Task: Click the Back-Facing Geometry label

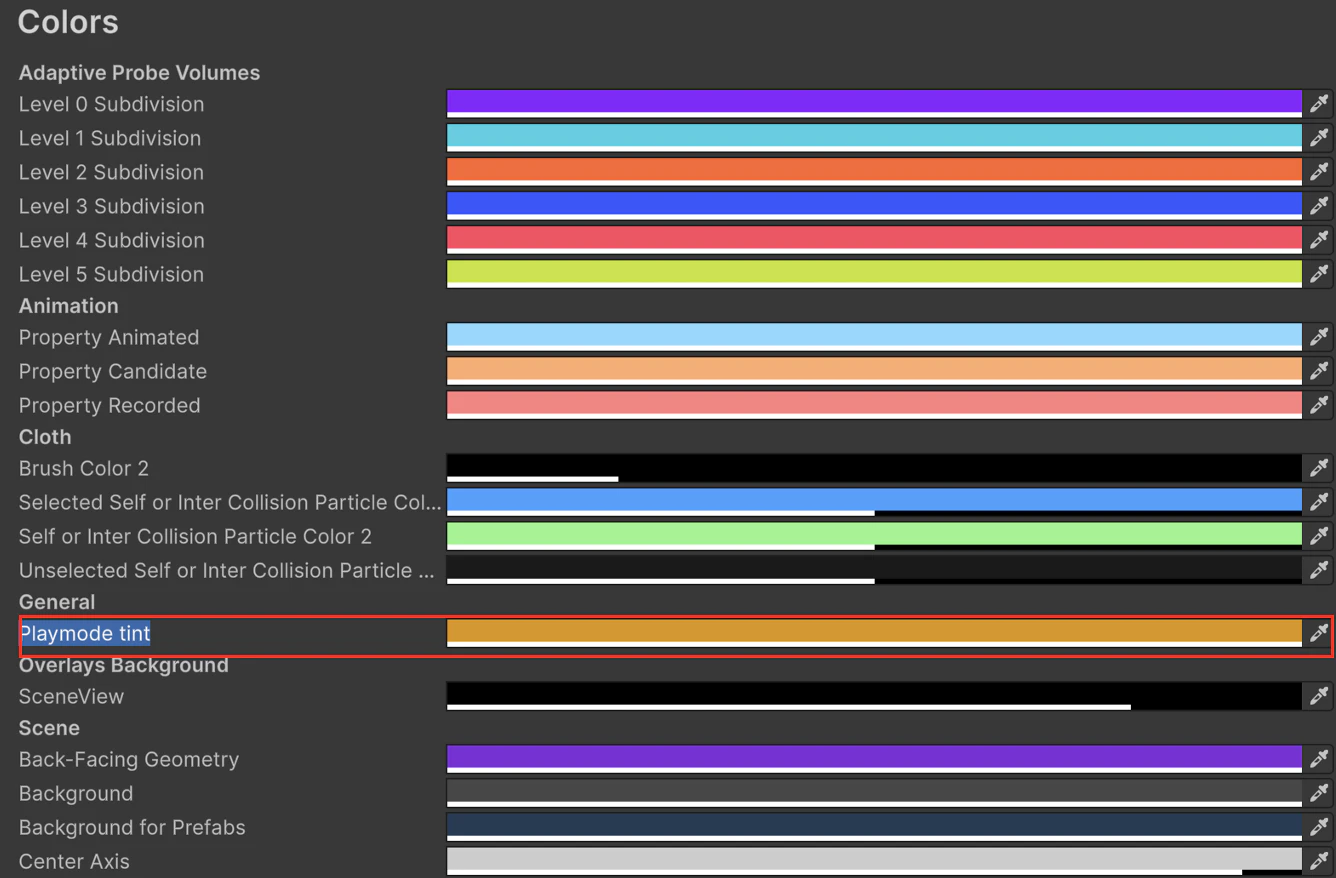Action: tap(129, 759)
